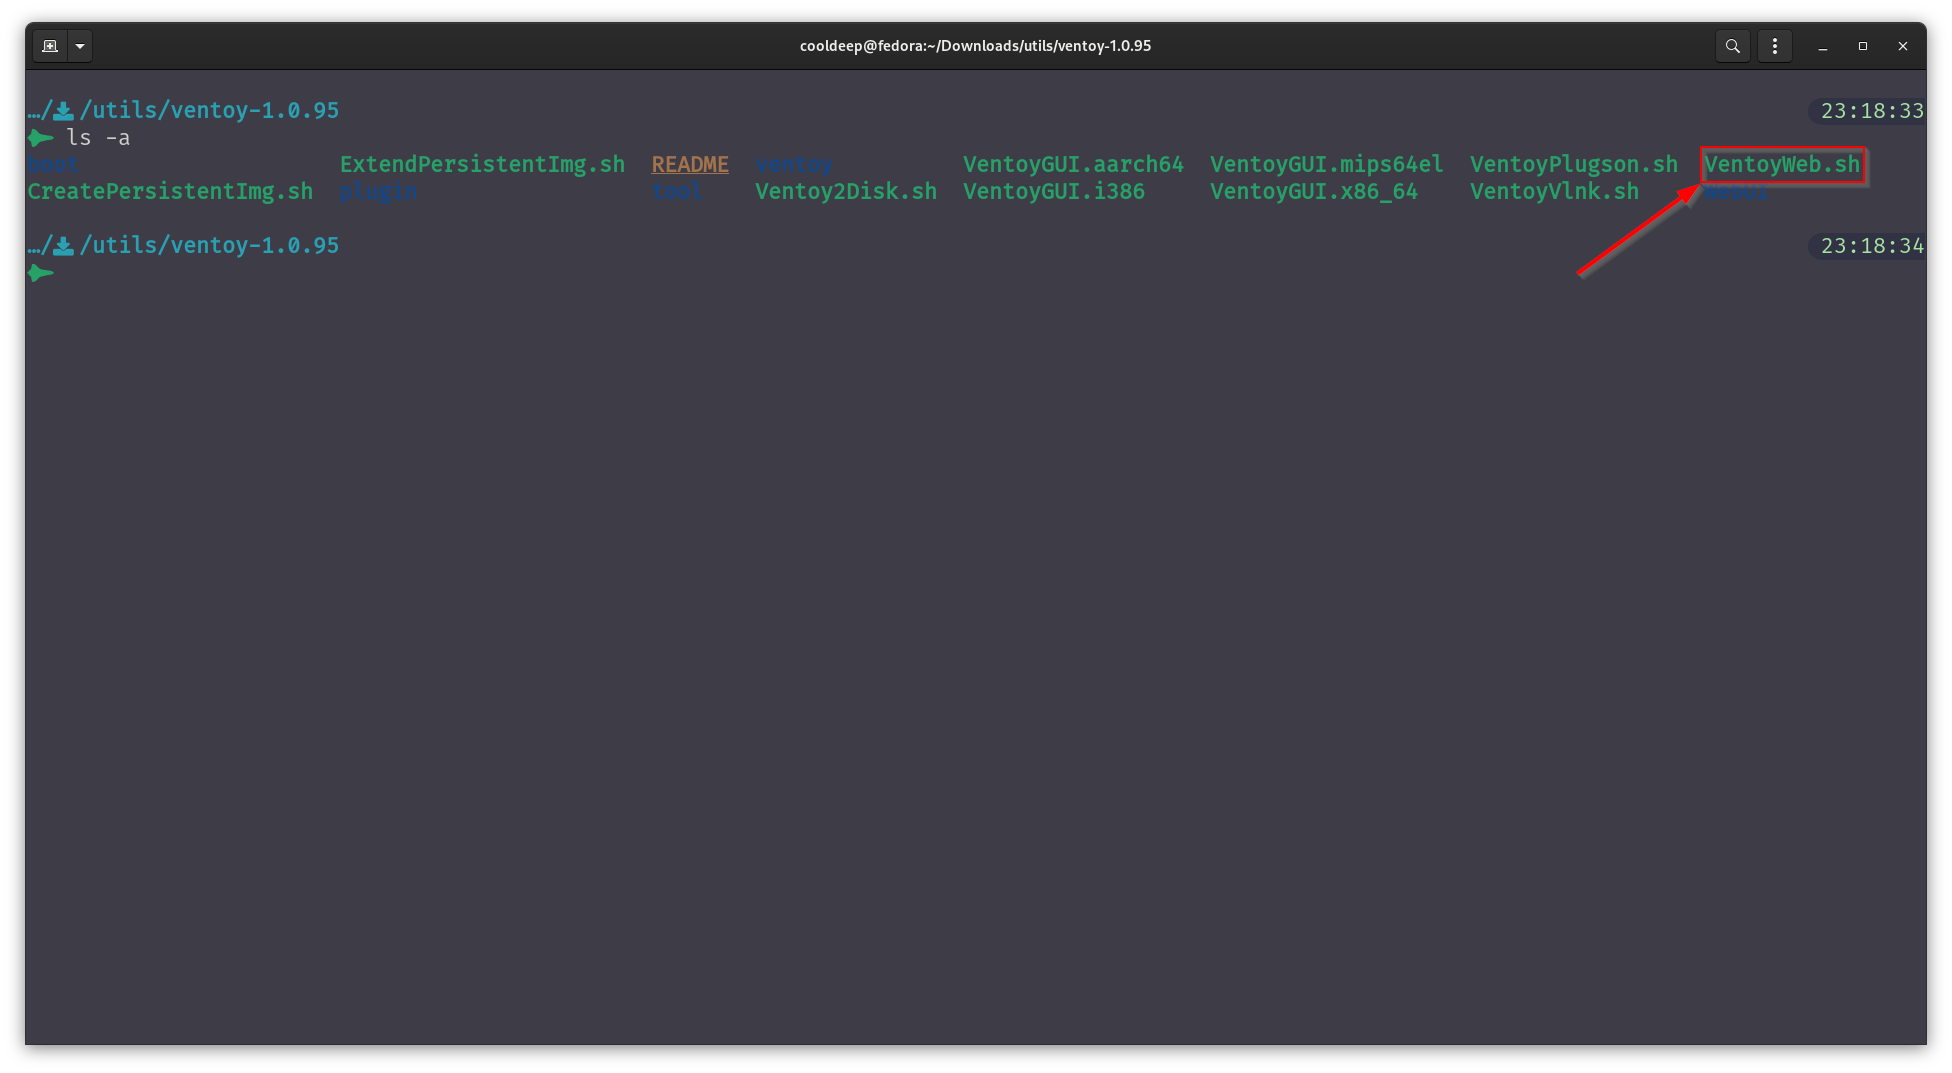Click the green arrow on the empty prompt

coord(40,272)
